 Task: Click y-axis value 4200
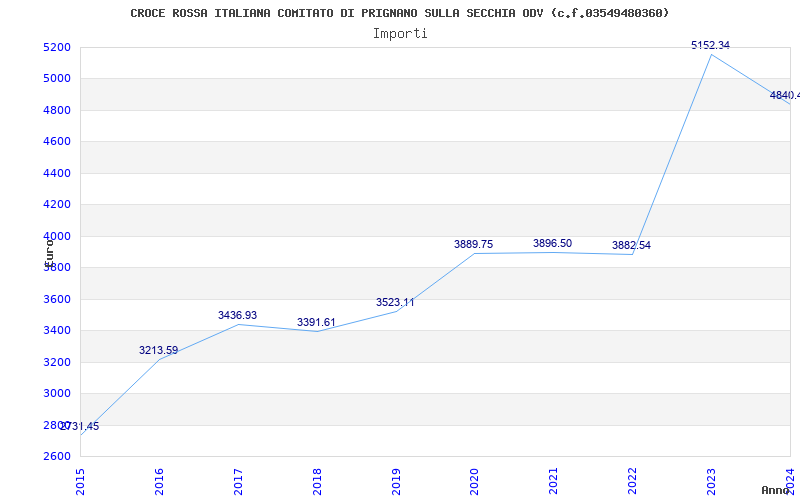click(56, 205)
